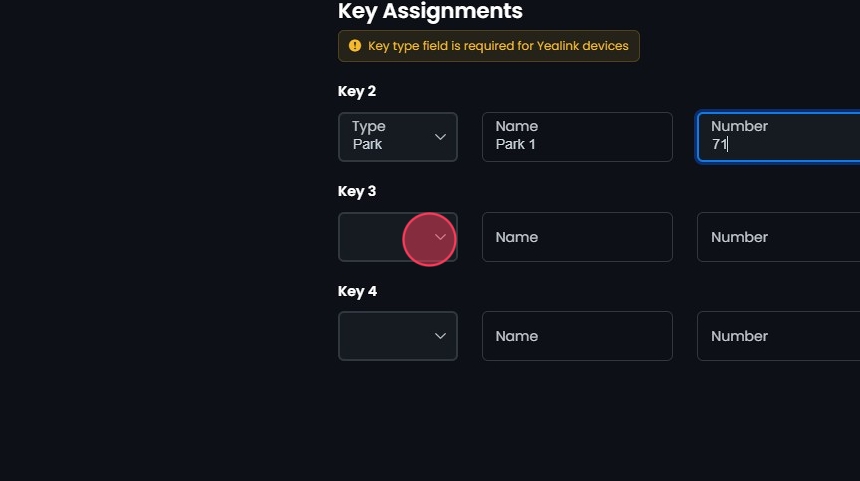Click the '71' value in Key 2
Viewport: 860px width, 481px height.
coord(719,144)
